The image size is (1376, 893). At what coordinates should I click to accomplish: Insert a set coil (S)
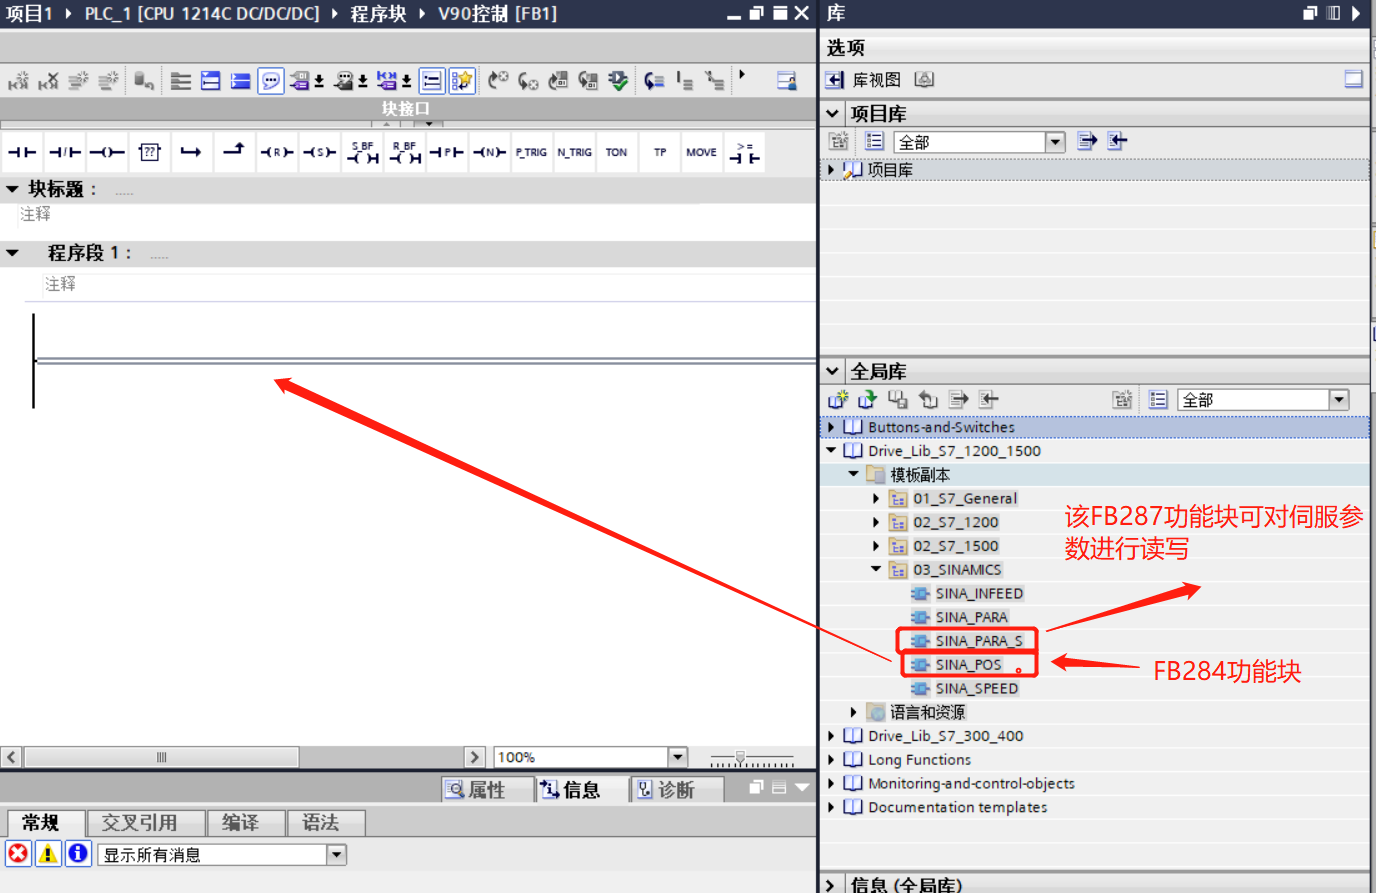click(x=319, y=152)
